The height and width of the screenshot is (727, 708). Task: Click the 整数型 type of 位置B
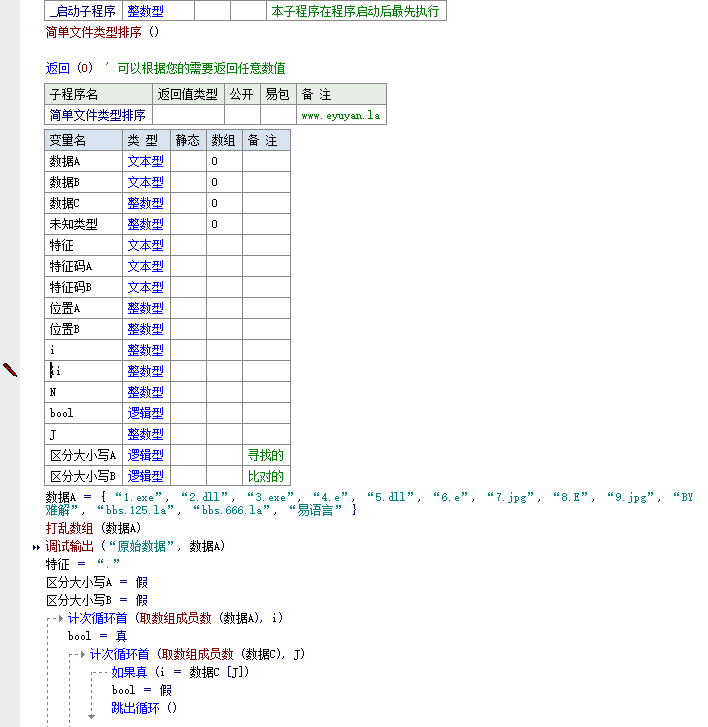click(x=145, y=329)
